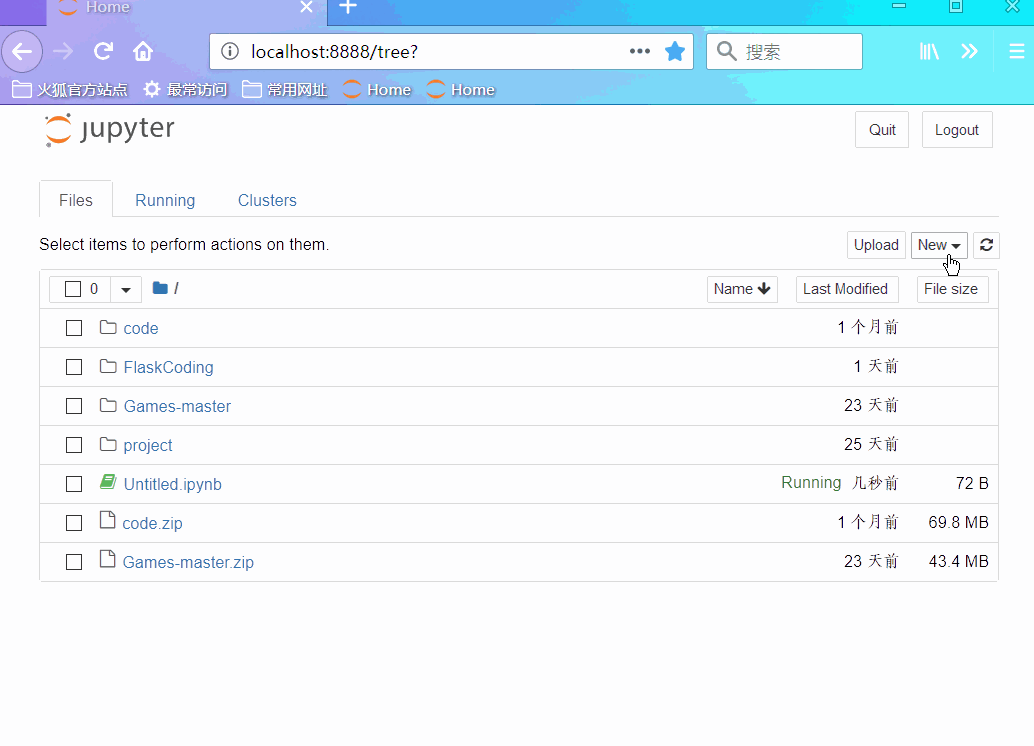Switch to the Running tab
This screenshot has height=746, width=1034.
pyautogui.click(x=165, y=200)
